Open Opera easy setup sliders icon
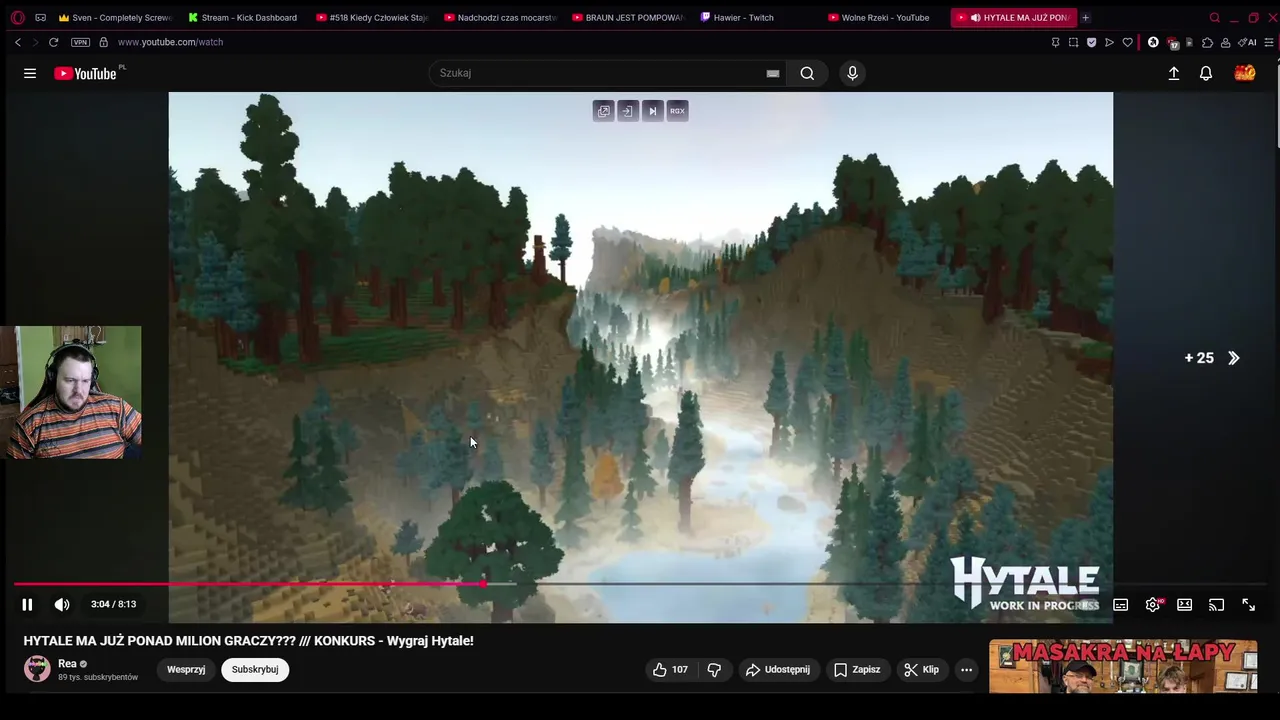The image size is (1280, 720). [1269, 42]
